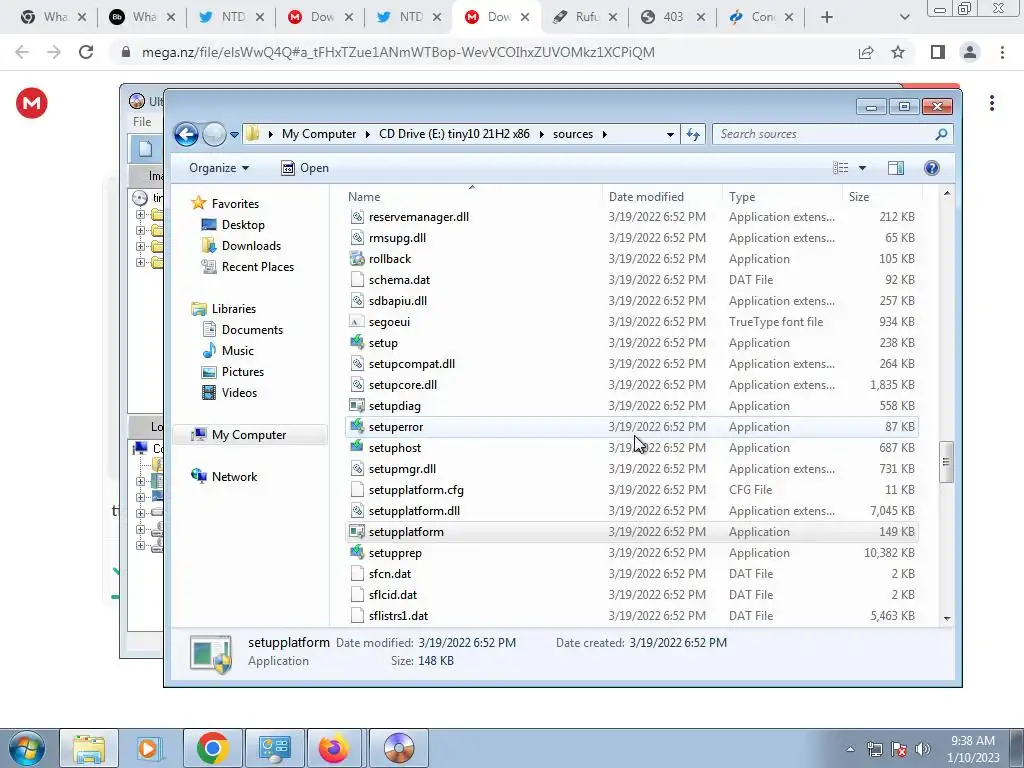Viewport: 1024px width, 768px height.
Task: Select the setupprep application icon
Action: pos(357,552)
